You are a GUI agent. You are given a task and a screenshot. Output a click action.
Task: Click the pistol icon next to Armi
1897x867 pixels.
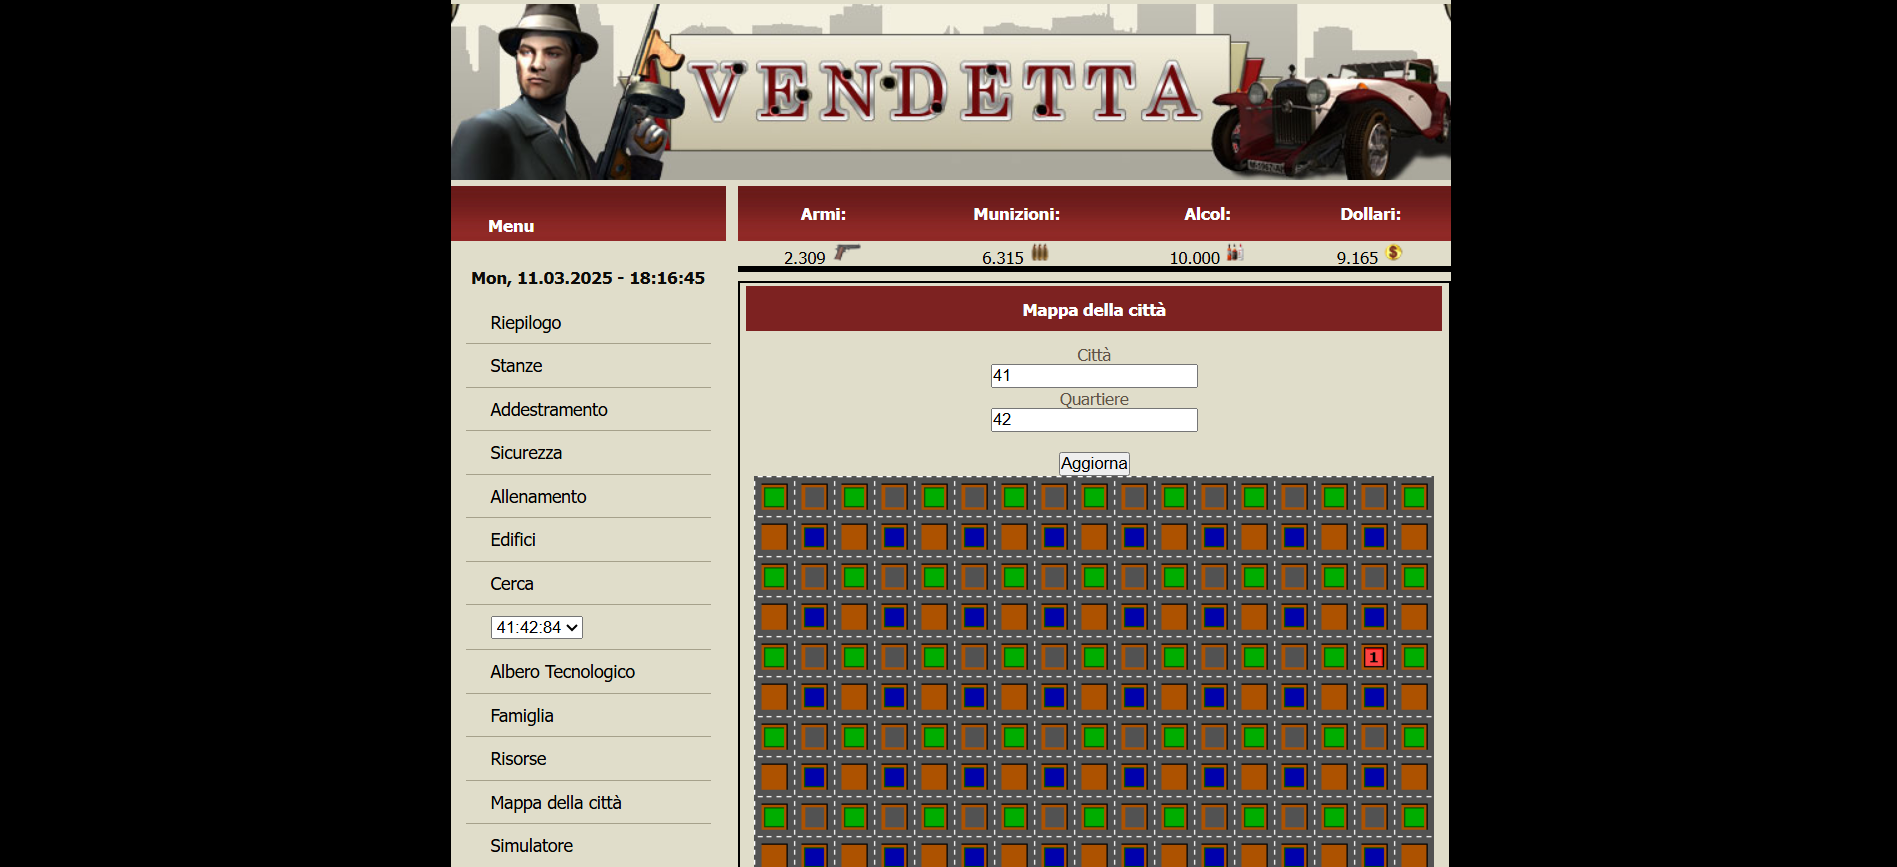tap(847, 252)
